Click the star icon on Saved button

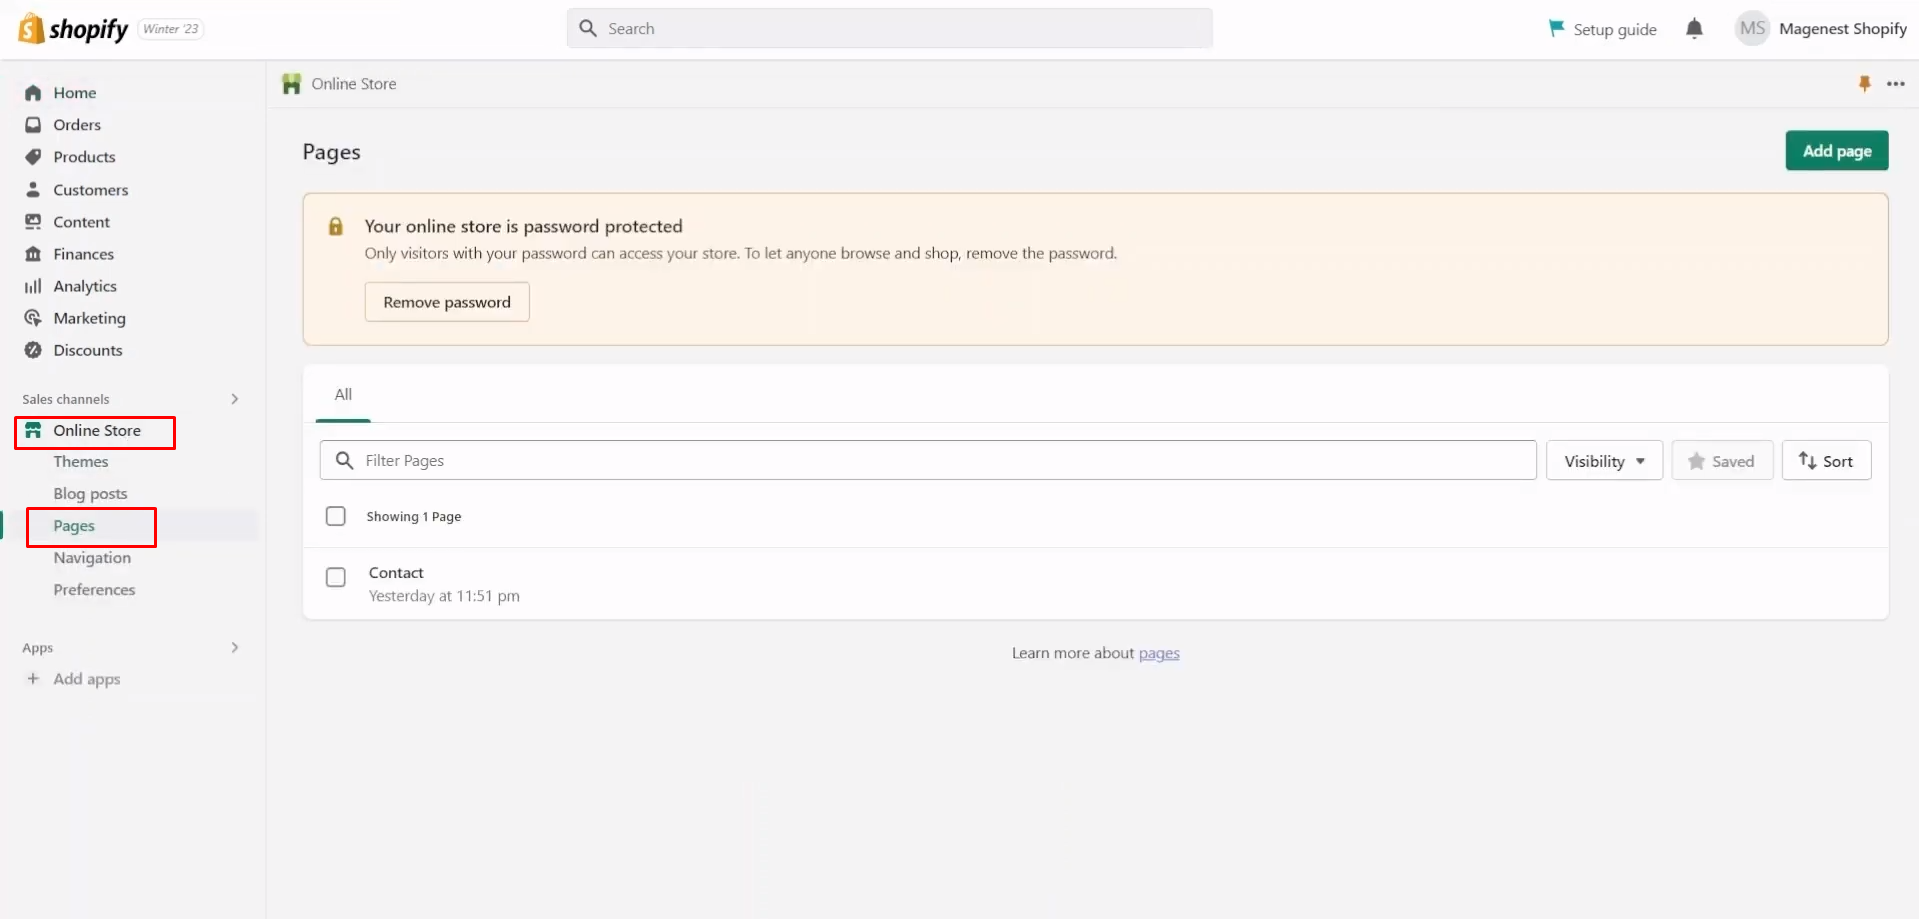1696,461
